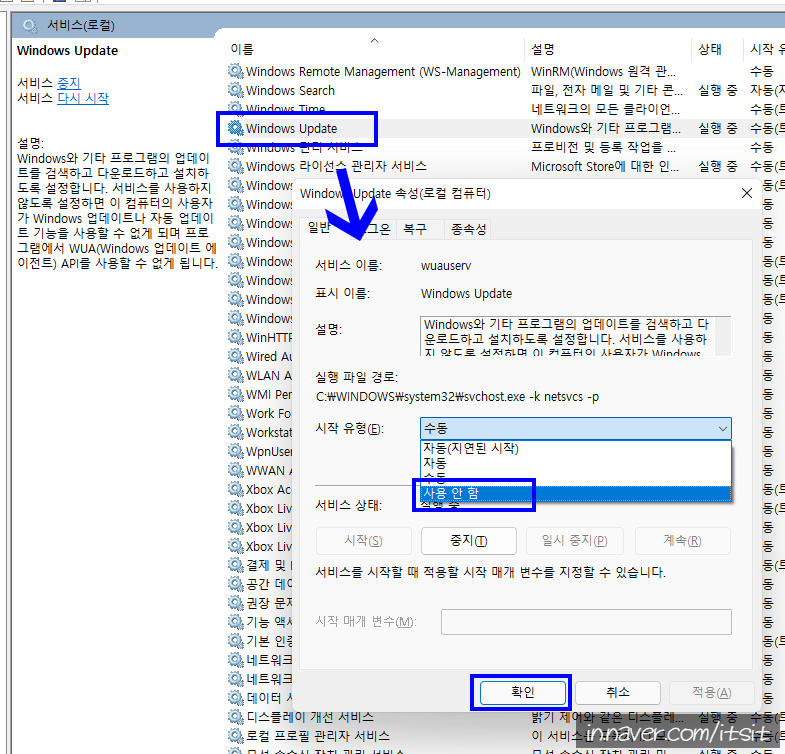This screenshot has height=754, width=785.
Task: Click gear icon beside WinHTTP service row
Action: (235, 337)
